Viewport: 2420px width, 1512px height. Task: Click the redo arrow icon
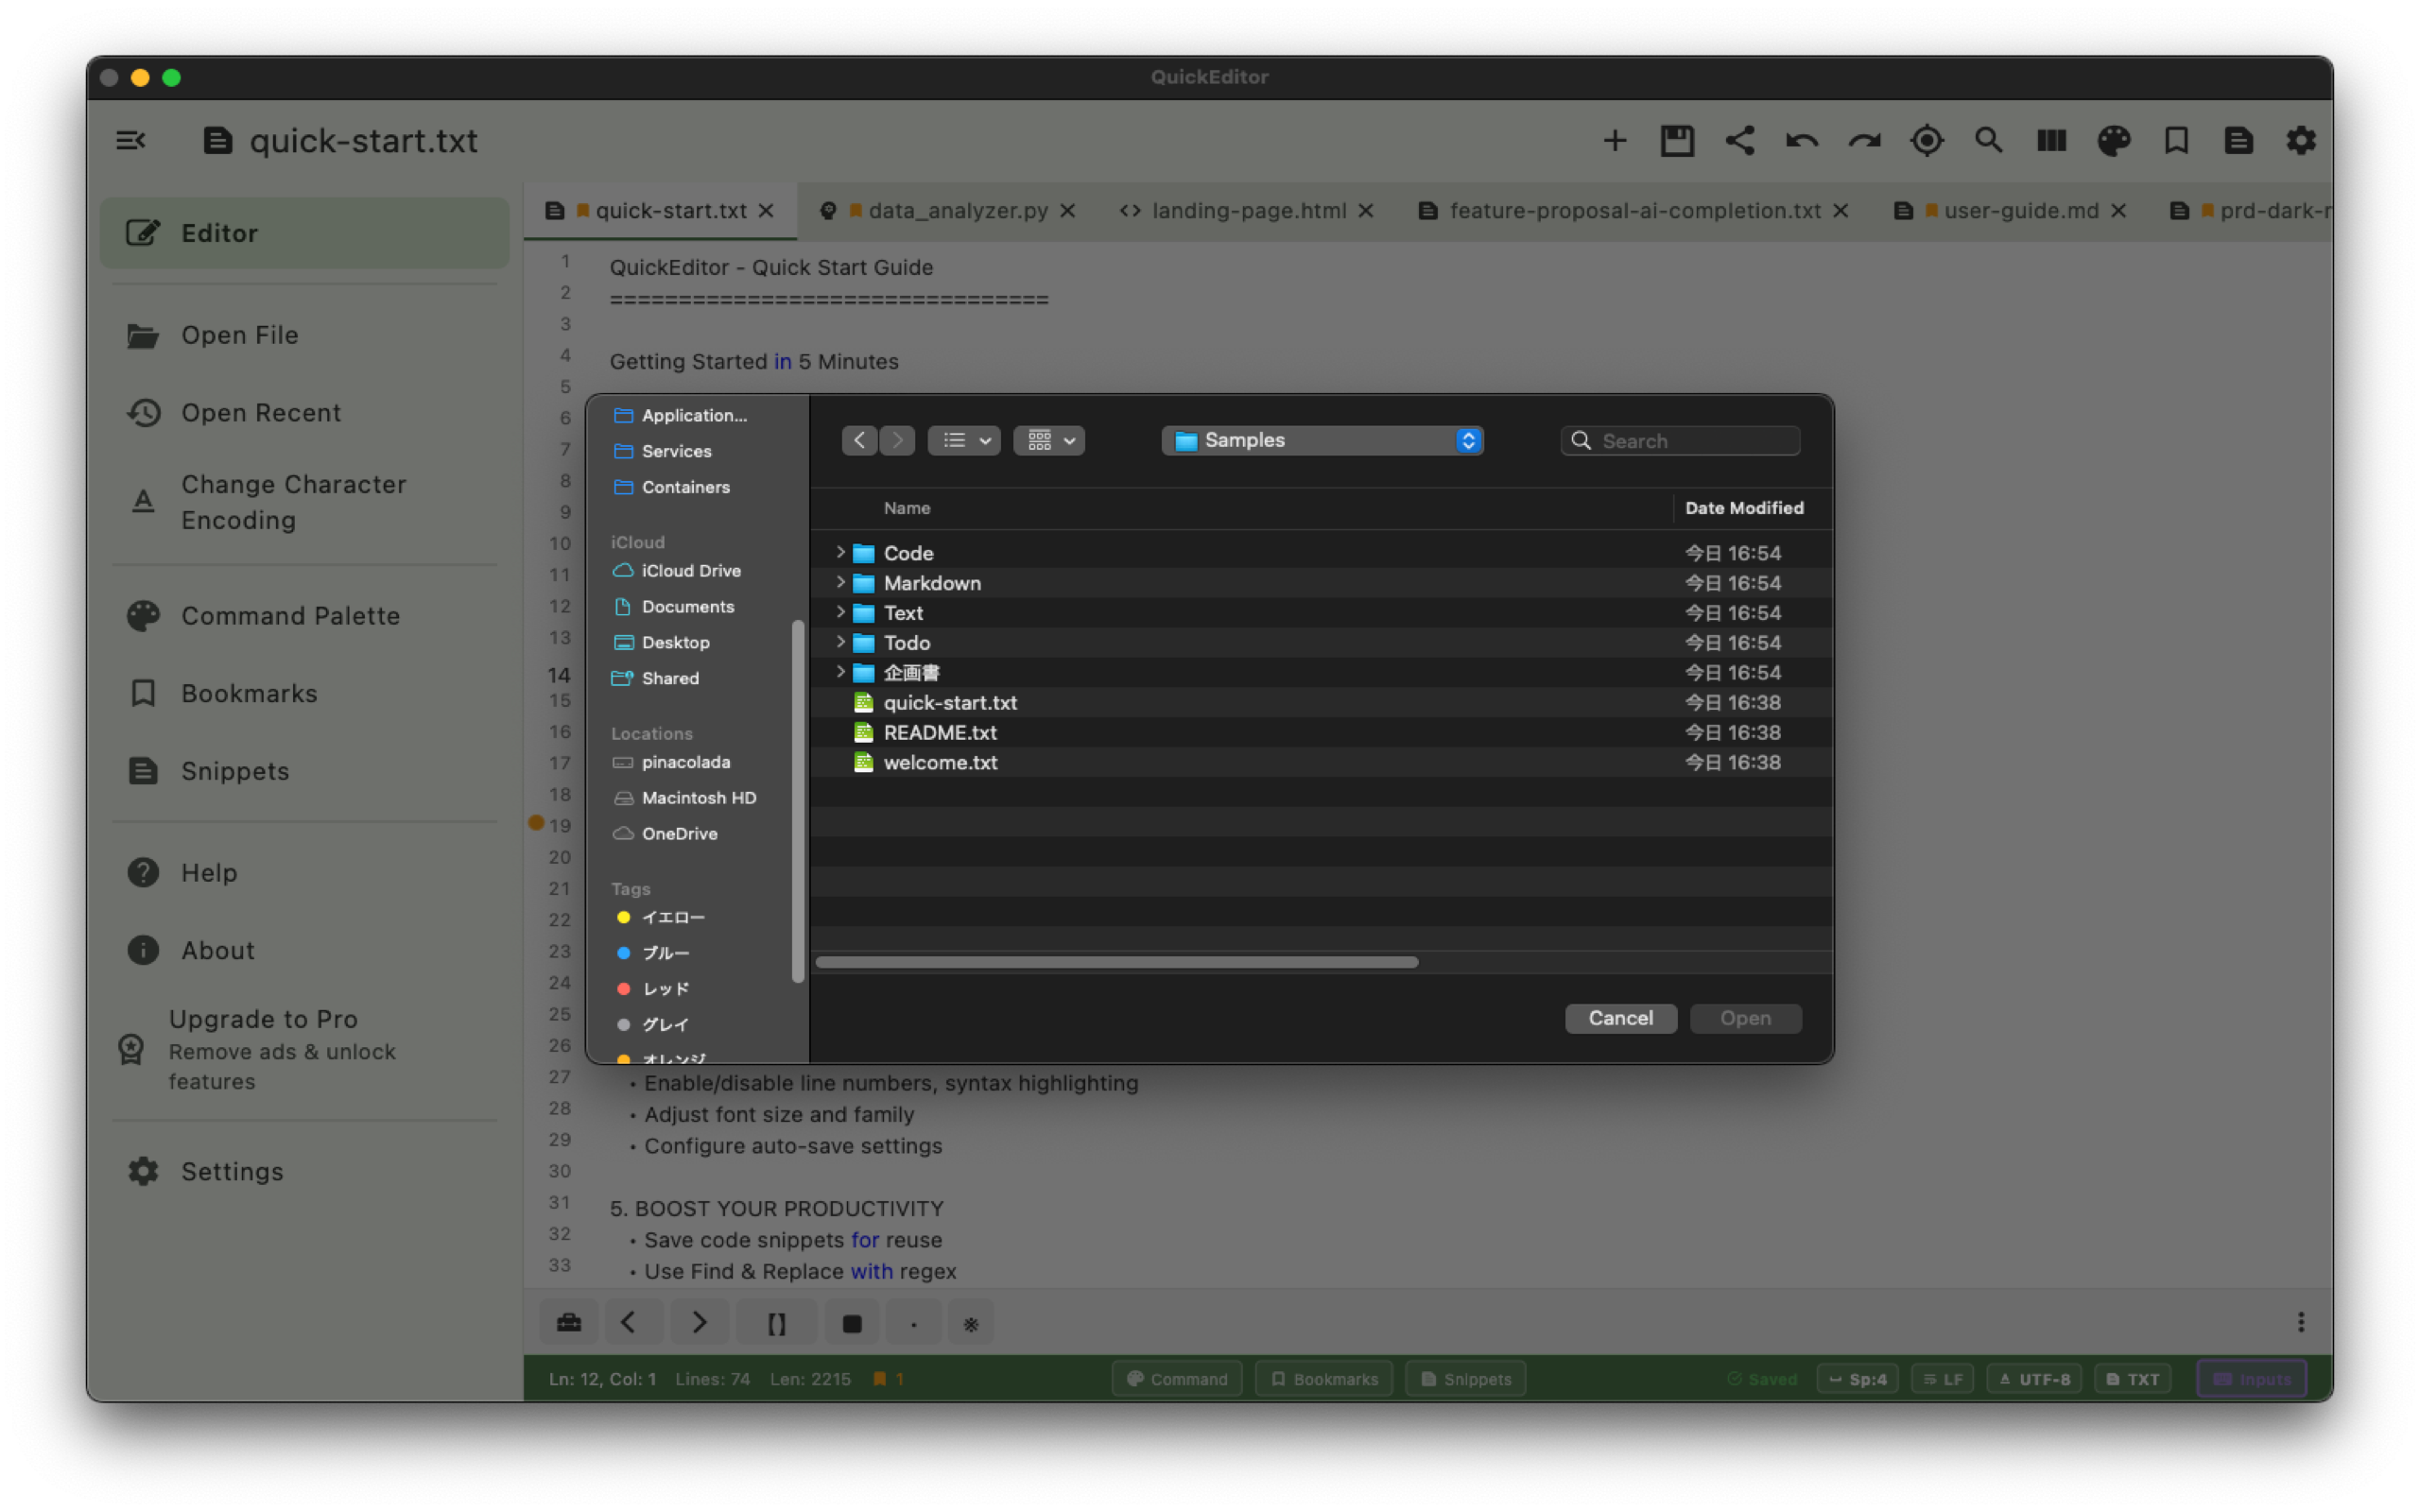coord(1864,141)
